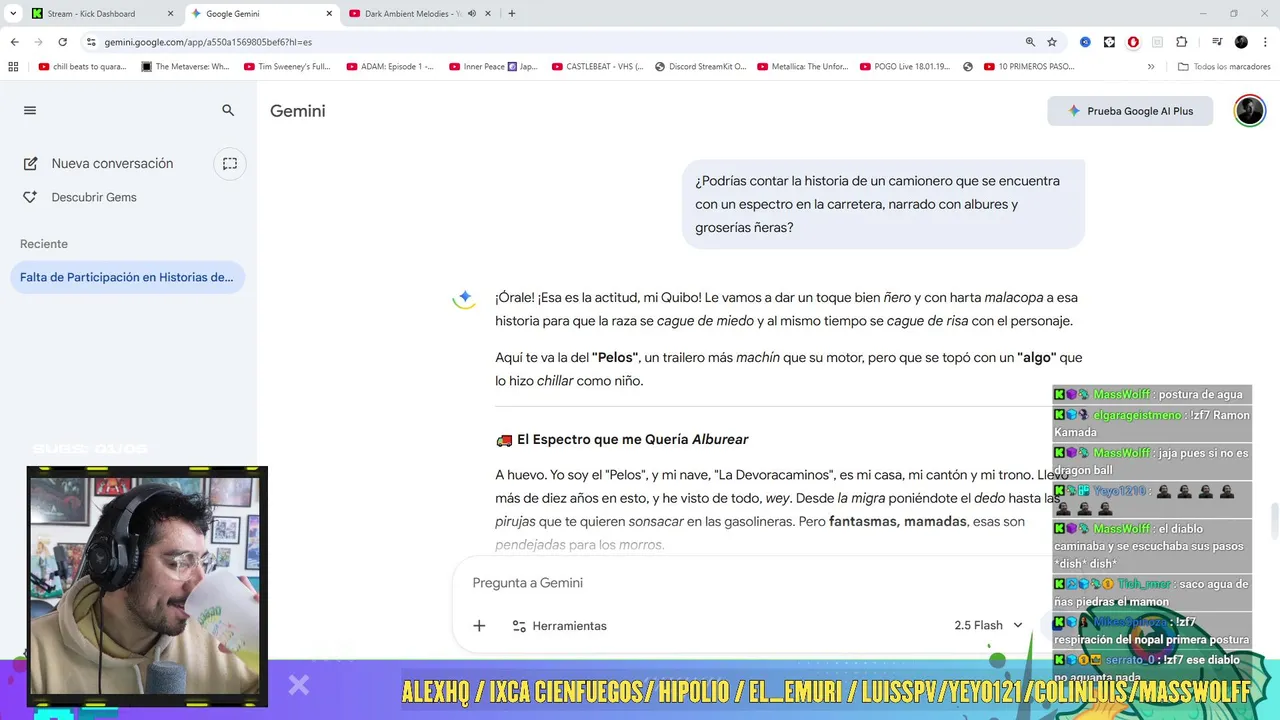This screenshot has width=1280, height=720.
Task: Open Chrome three-dot menu
Action: 1264,42
